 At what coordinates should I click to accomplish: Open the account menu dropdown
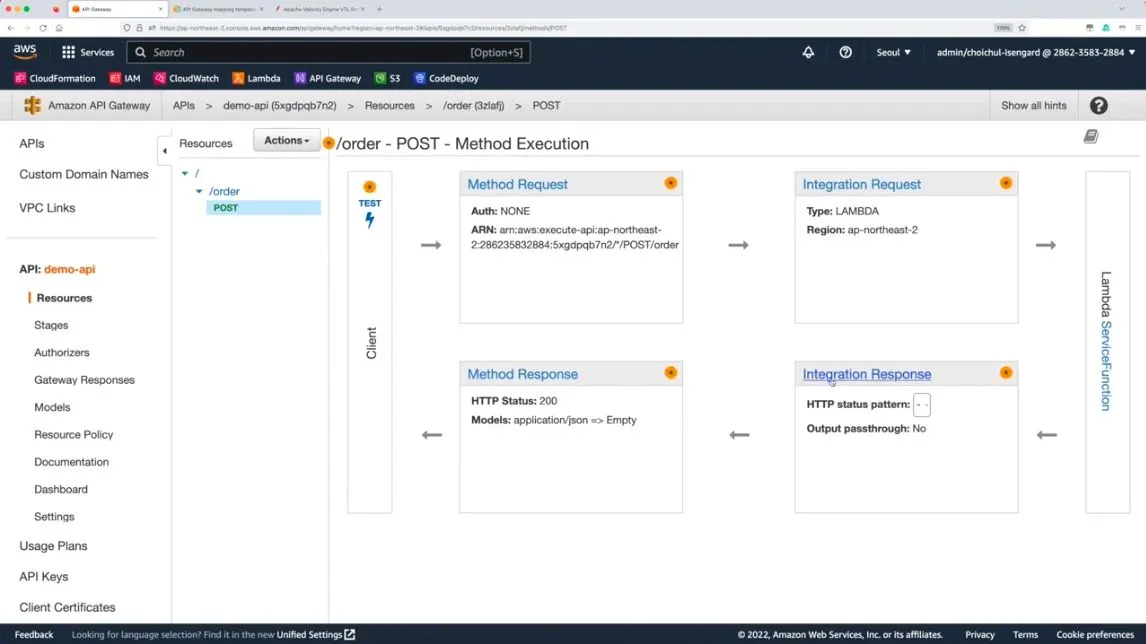[1035, 52]
